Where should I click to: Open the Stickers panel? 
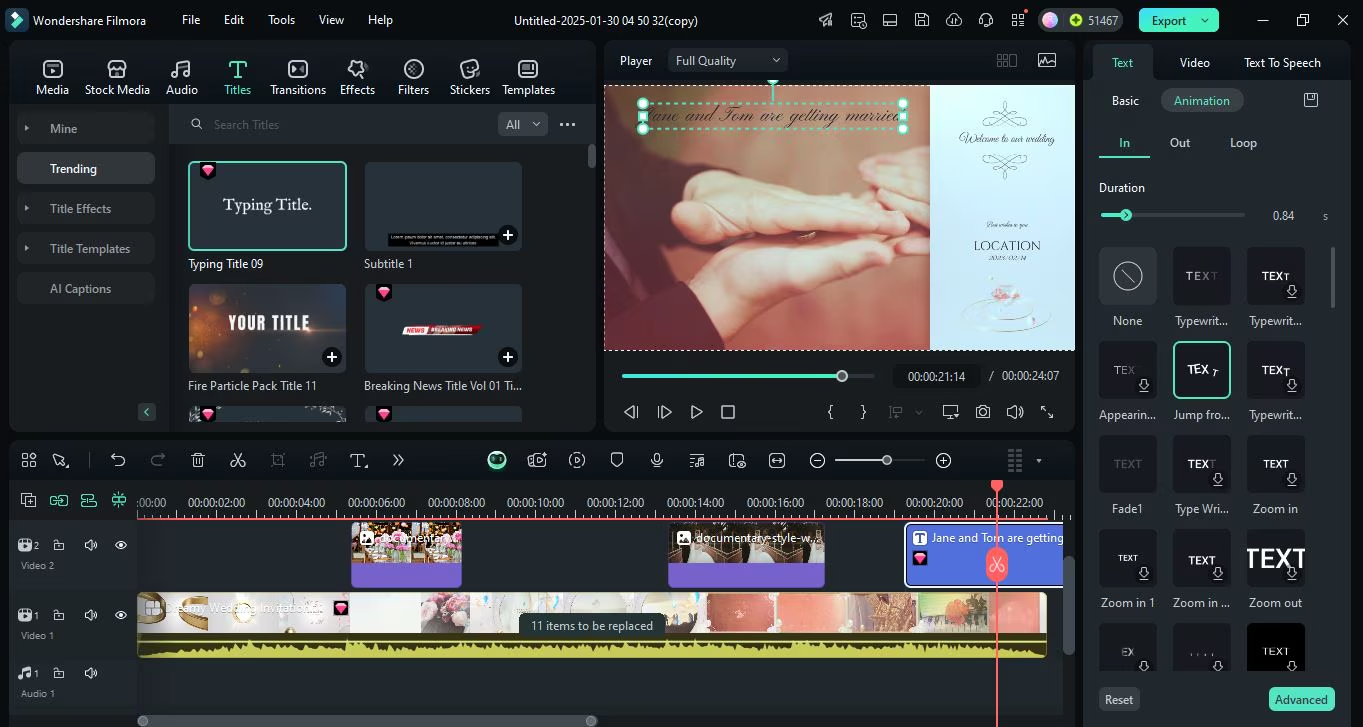click(x=470, y=77)
